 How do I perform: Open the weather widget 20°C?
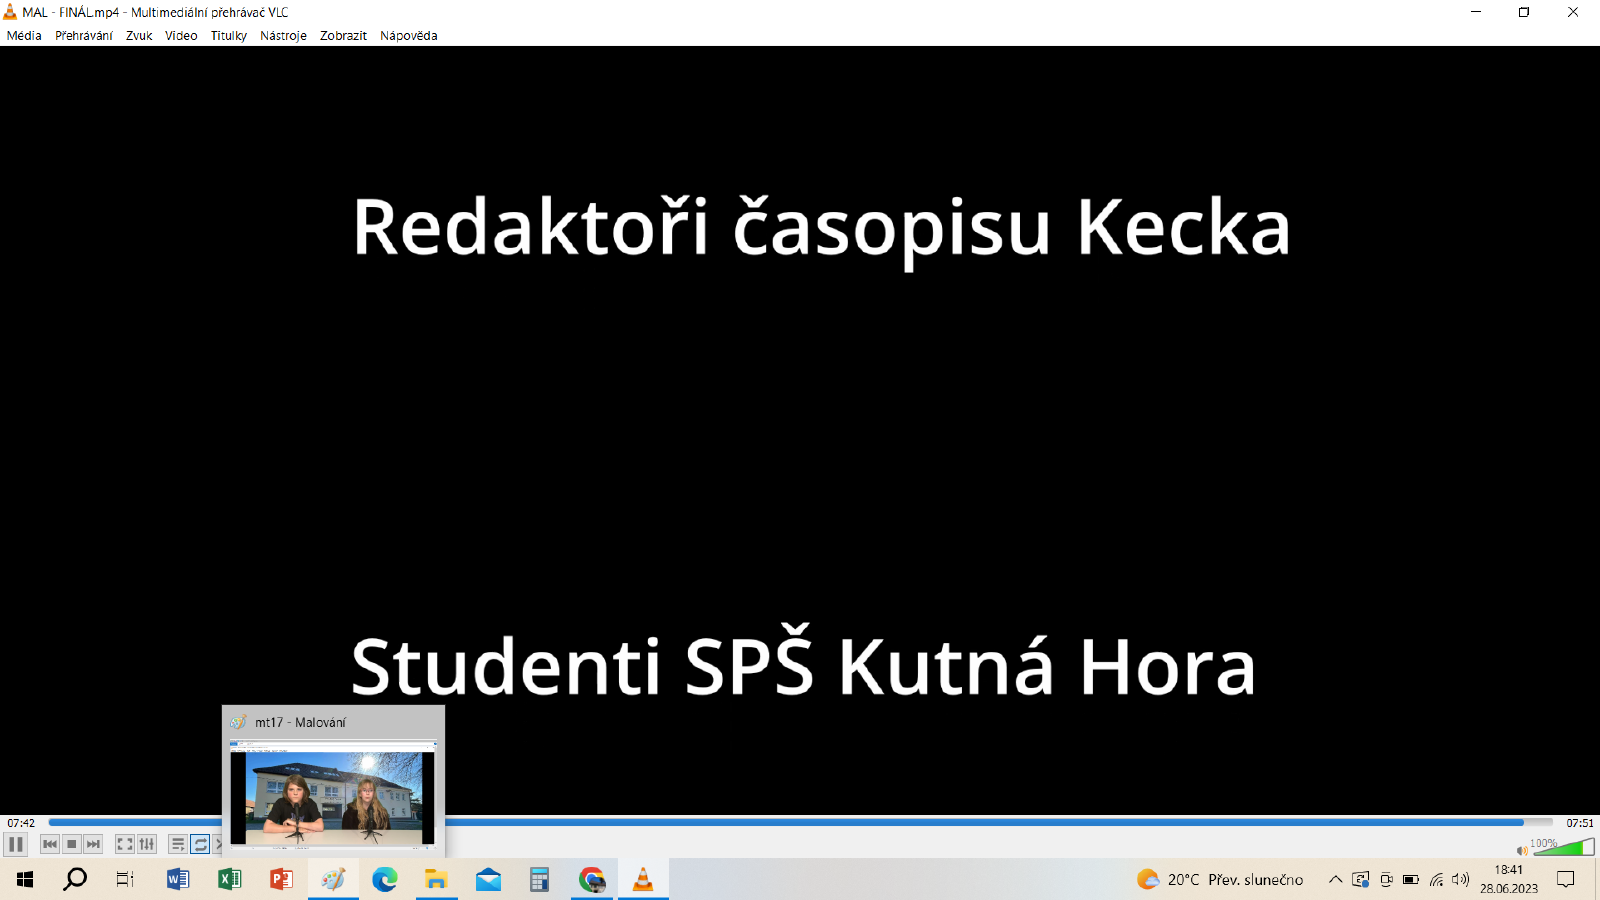[x=1220, y=879]
